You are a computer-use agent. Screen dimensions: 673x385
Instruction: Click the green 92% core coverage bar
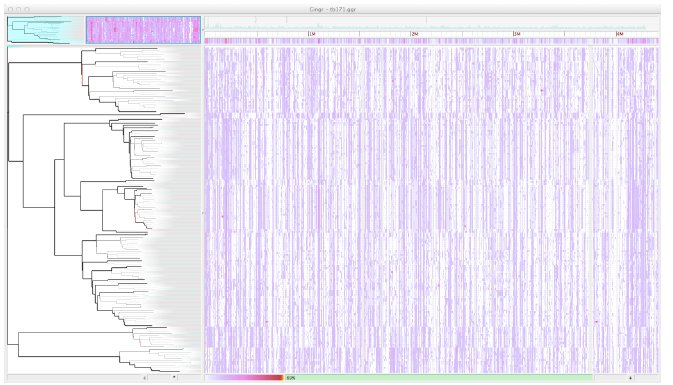point(439,378)
